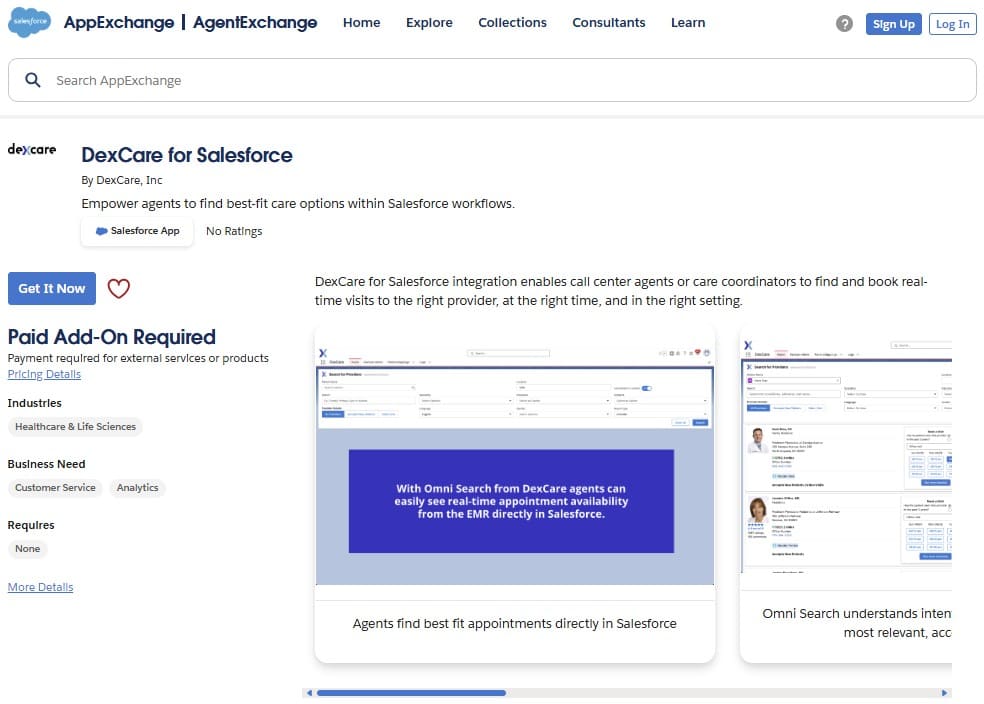Screen dimensions: 984x704
Task: Add DexCare to favorites with heart icon
Action: 119,289
